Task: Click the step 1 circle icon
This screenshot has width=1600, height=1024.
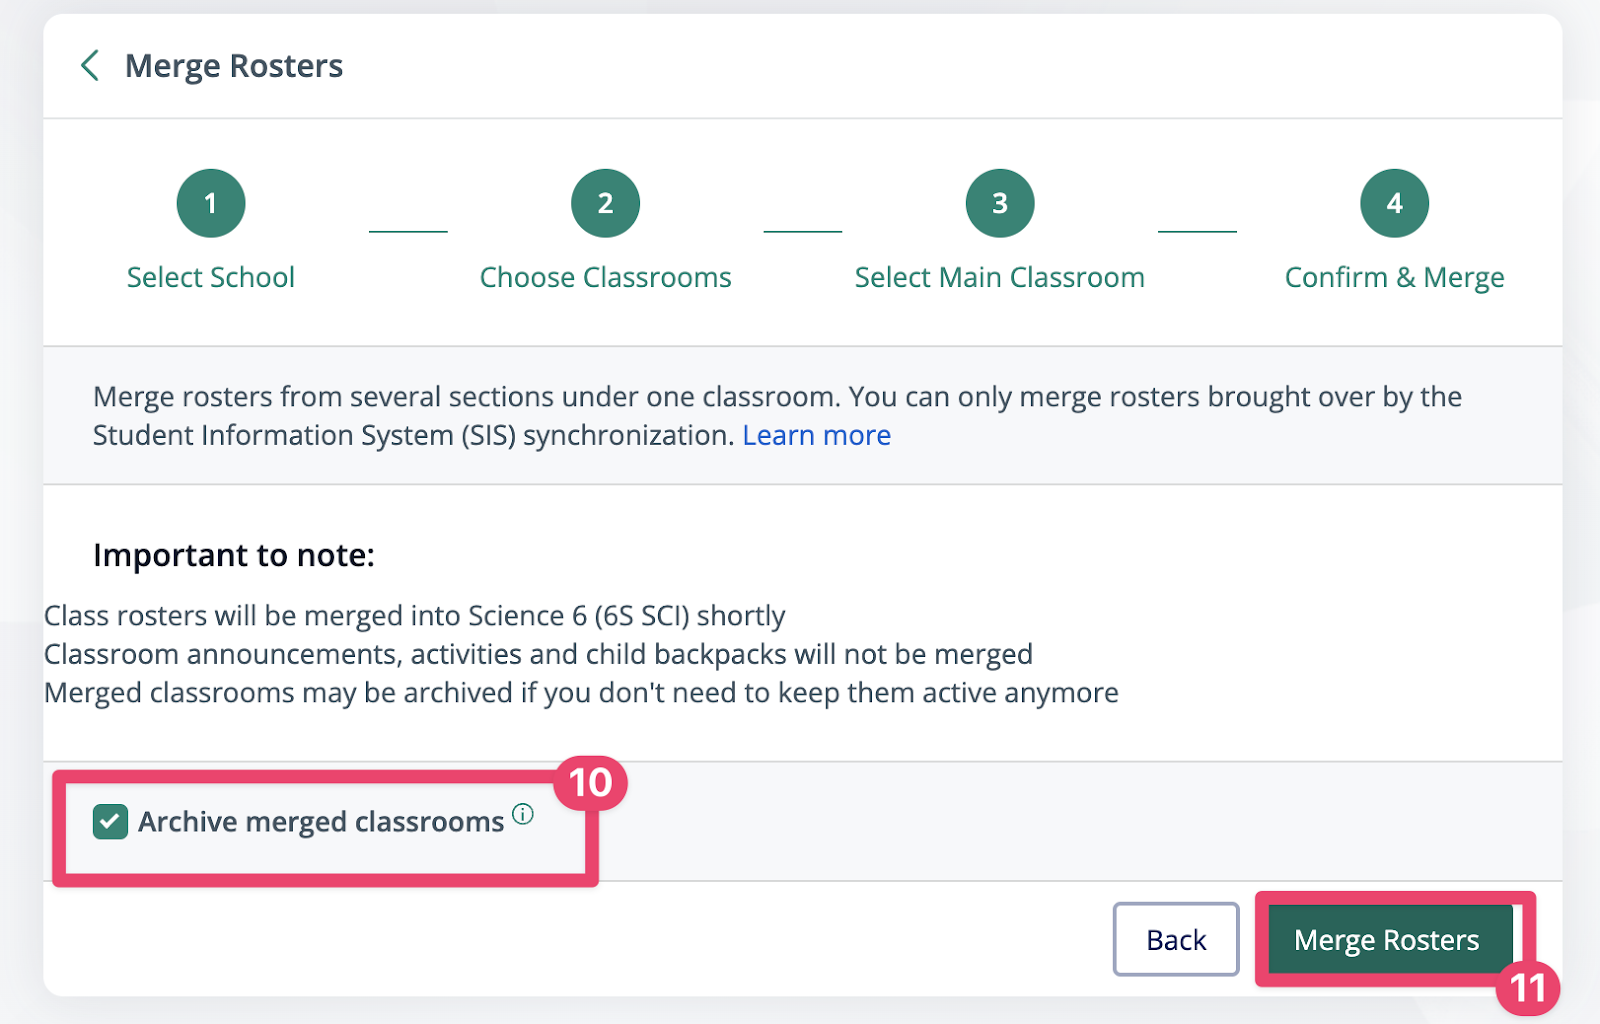Action: click(x=211, y=204)
